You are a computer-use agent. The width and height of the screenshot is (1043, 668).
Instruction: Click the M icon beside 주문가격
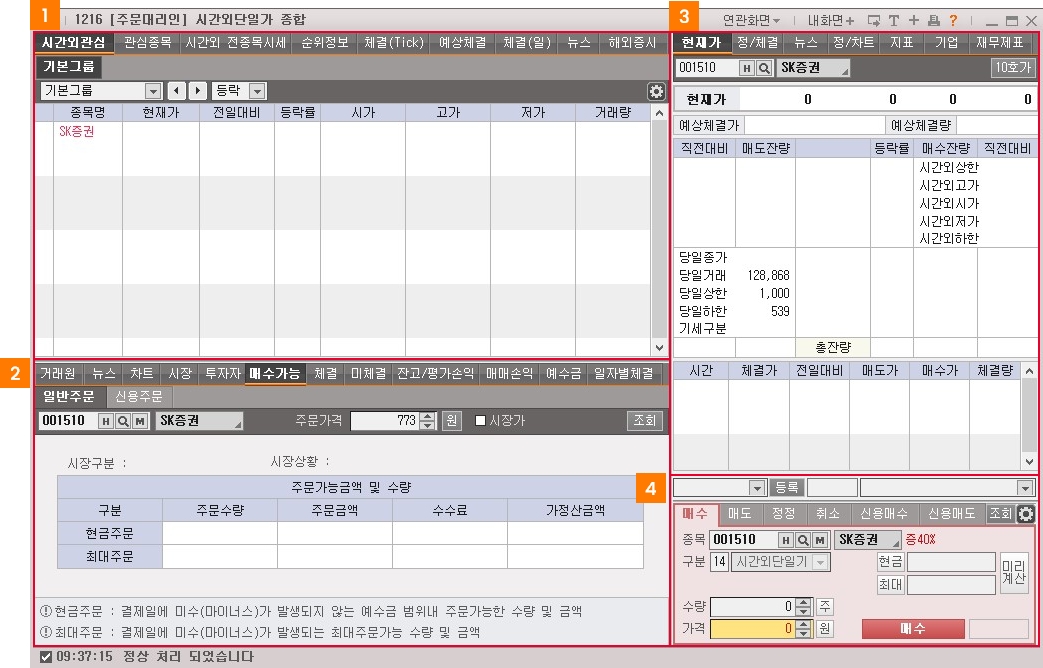point(140,420)
